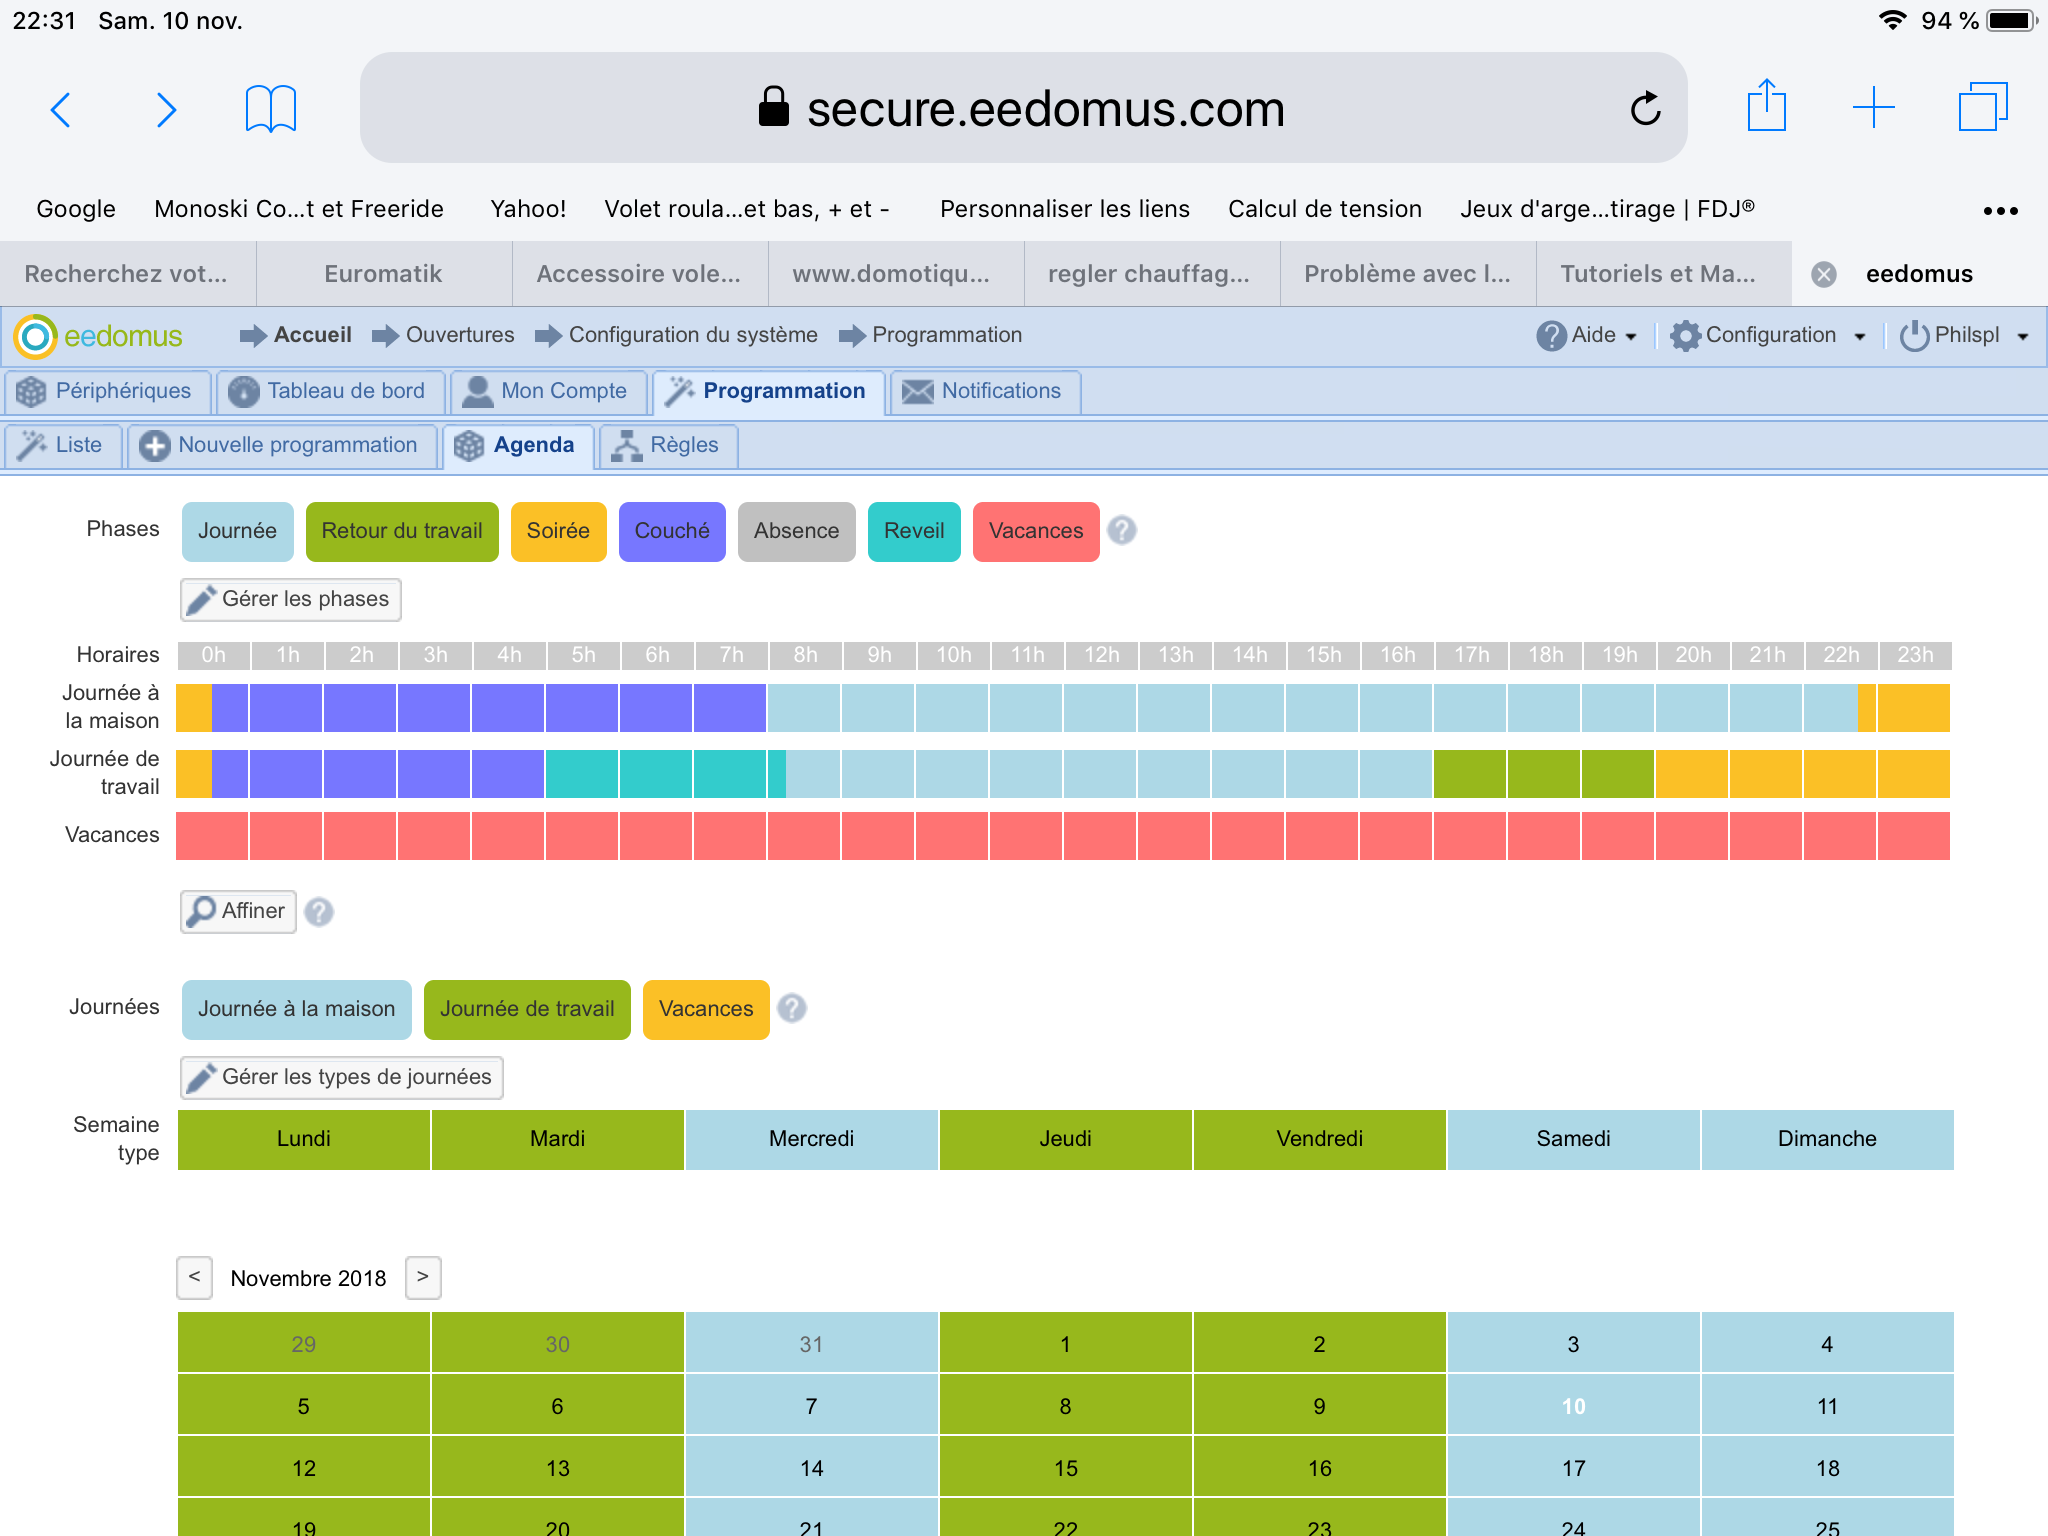This screenshot has height=1536, width=2048.
Task: Click the Notifications envelope icon
Action: pos(917,392)
